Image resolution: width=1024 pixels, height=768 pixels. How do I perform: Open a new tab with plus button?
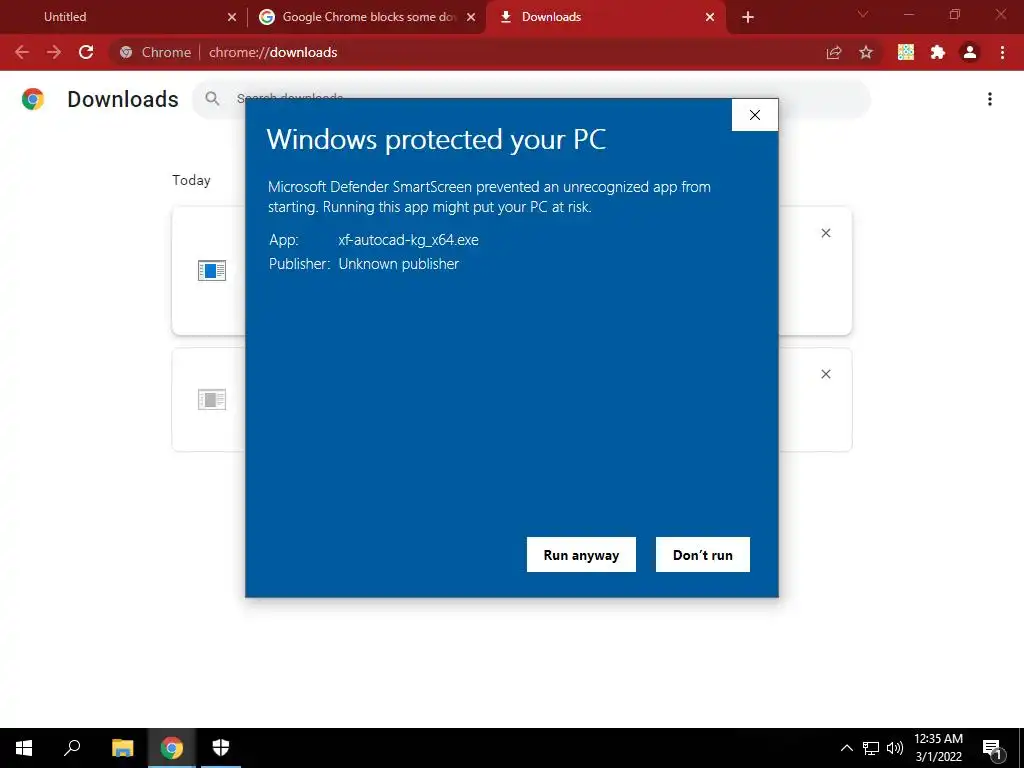(748, 17)
